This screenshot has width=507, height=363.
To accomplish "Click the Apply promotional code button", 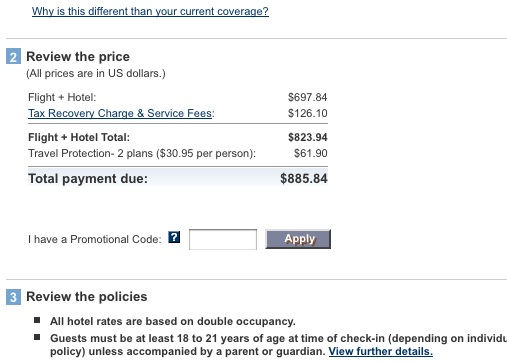I will click(x=298, y=239).
